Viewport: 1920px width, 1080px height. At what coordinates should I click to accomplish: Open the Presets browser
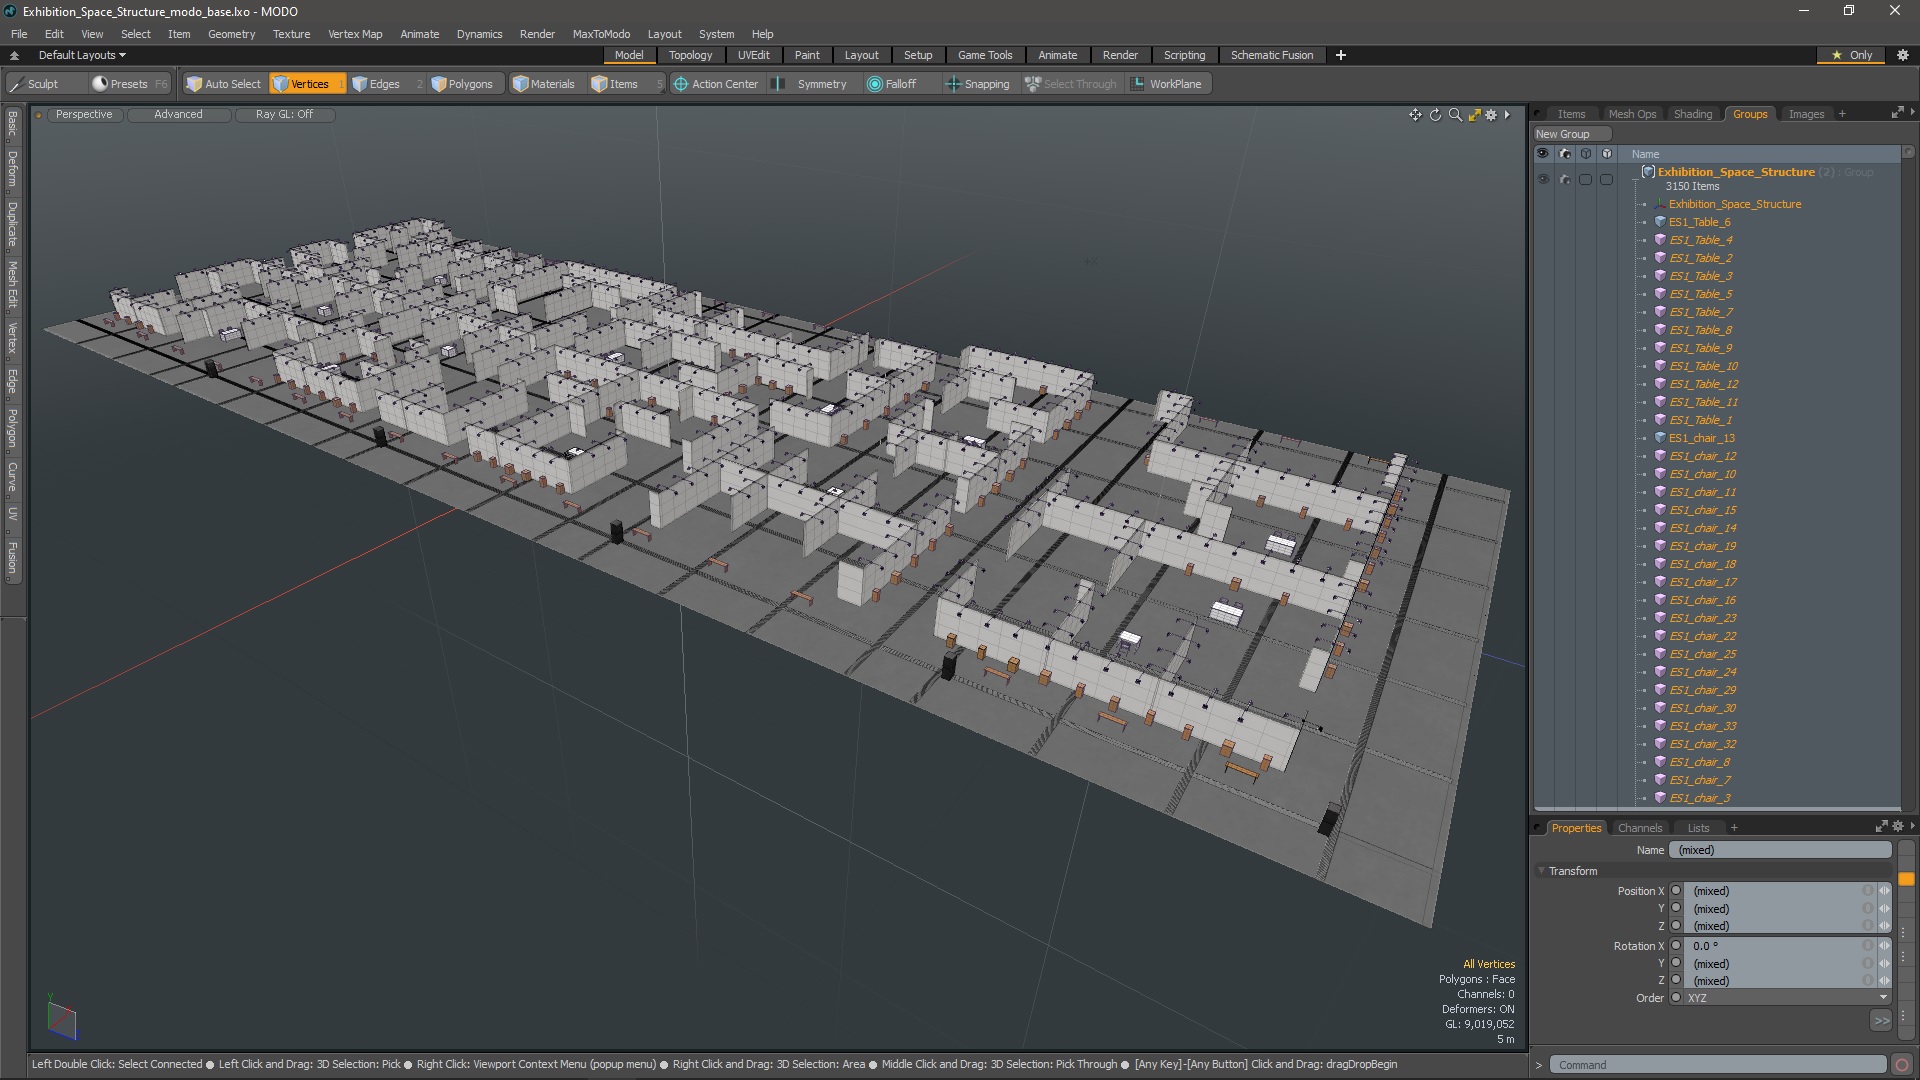(129, 84)
